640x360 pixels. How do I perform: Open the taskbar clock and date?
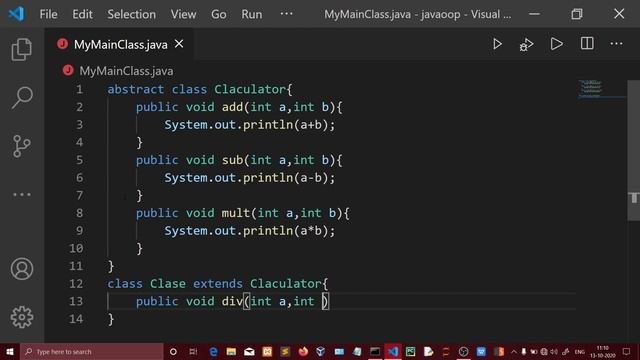[x=603, y=351]
